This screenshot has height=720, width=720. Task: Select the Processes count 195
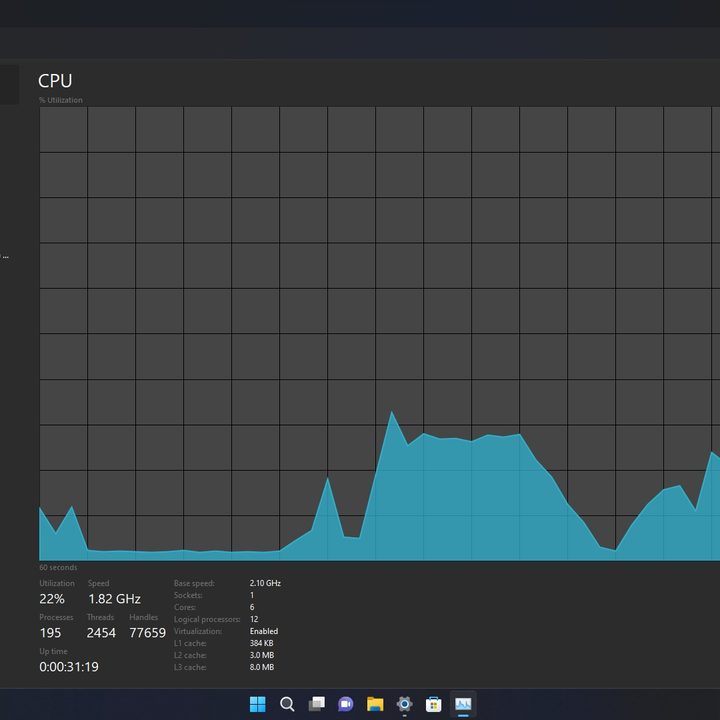pyautogui.click(x=51, y=633)
